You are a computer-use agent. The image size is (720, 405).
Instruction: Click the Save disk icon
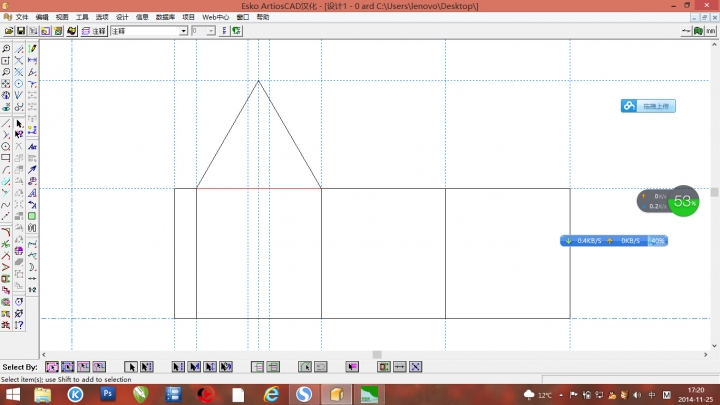click(20, 31)
